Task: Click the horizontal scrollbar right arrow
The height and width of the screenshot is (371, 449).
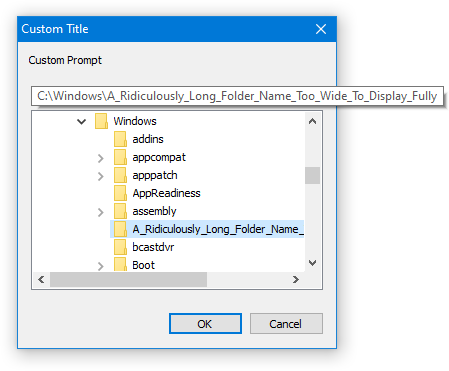Action: 296,279
